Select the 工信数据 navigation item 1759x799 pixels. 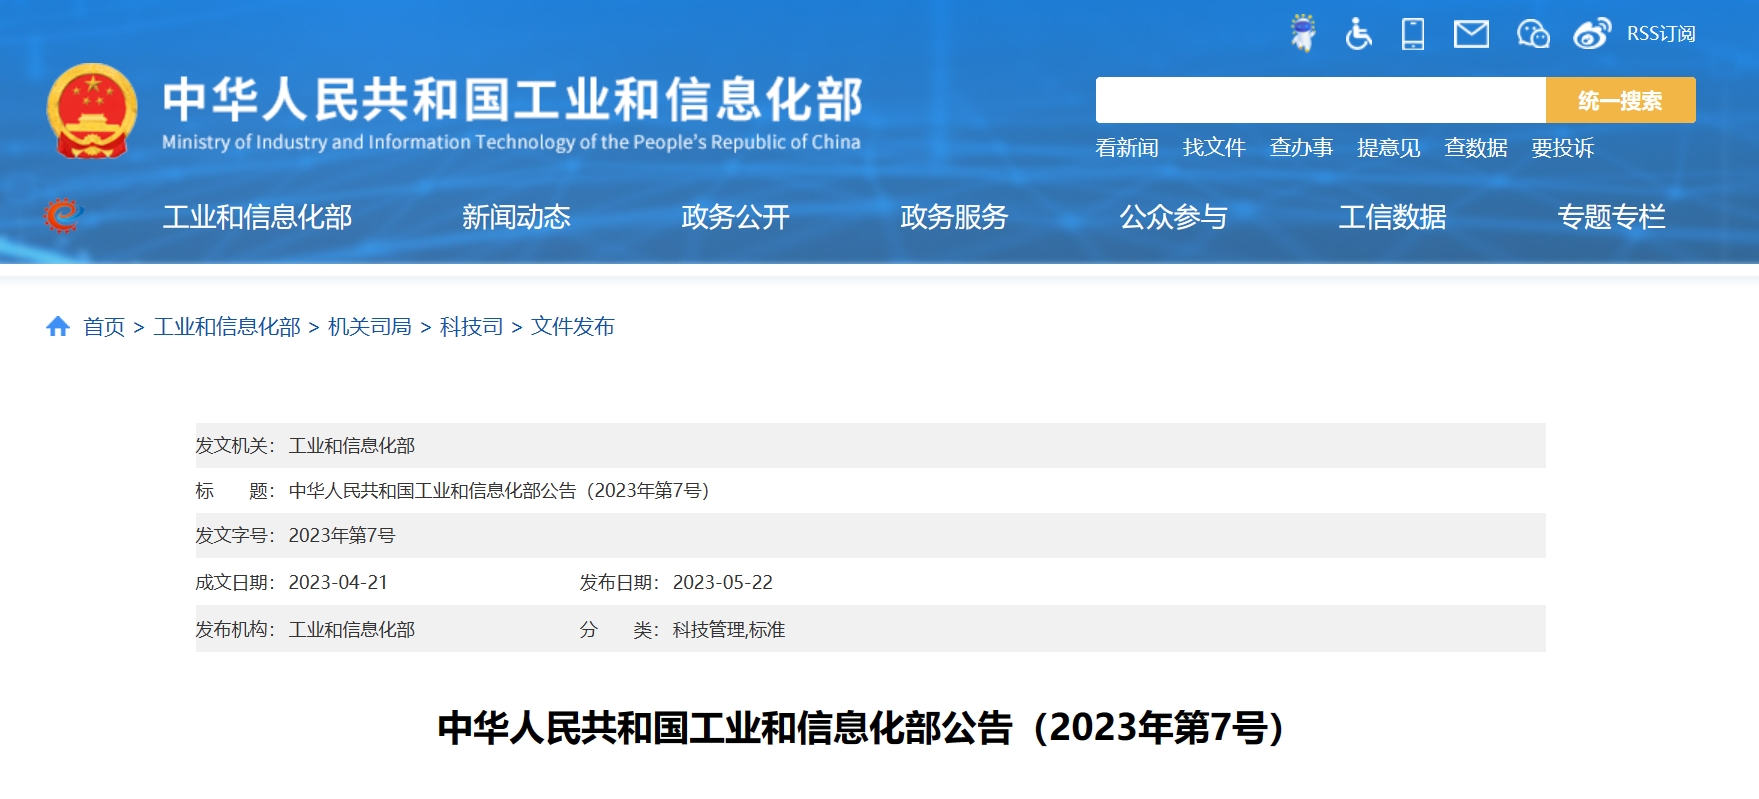coord(1392,217)
